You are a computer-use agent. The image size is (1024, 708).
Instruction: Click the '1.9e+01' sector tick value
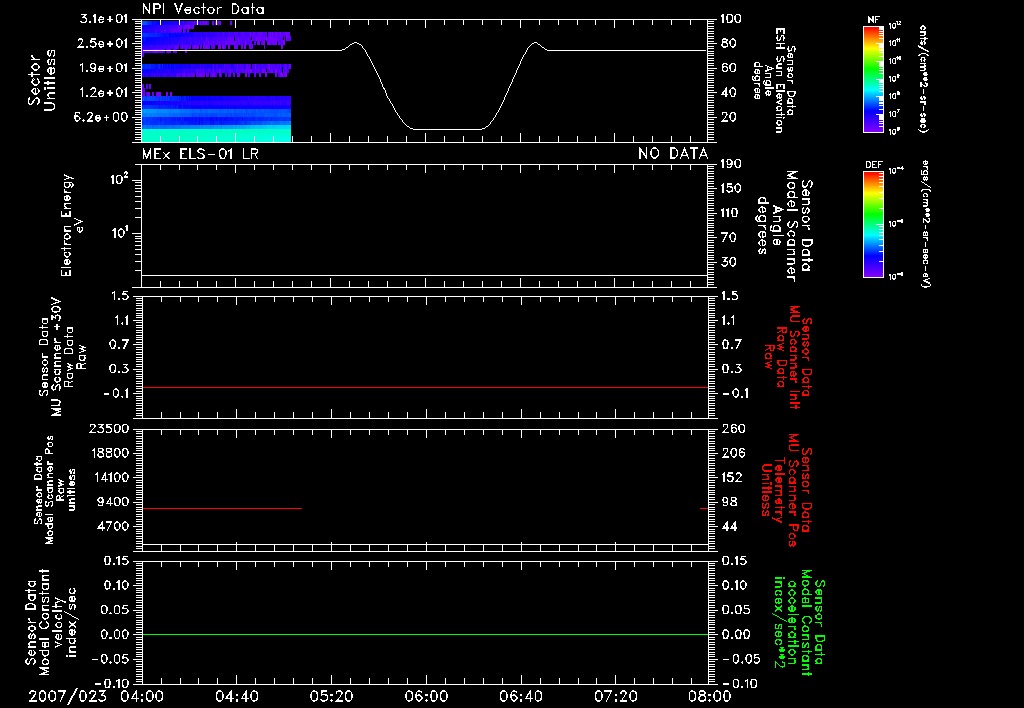pos(104,68)
